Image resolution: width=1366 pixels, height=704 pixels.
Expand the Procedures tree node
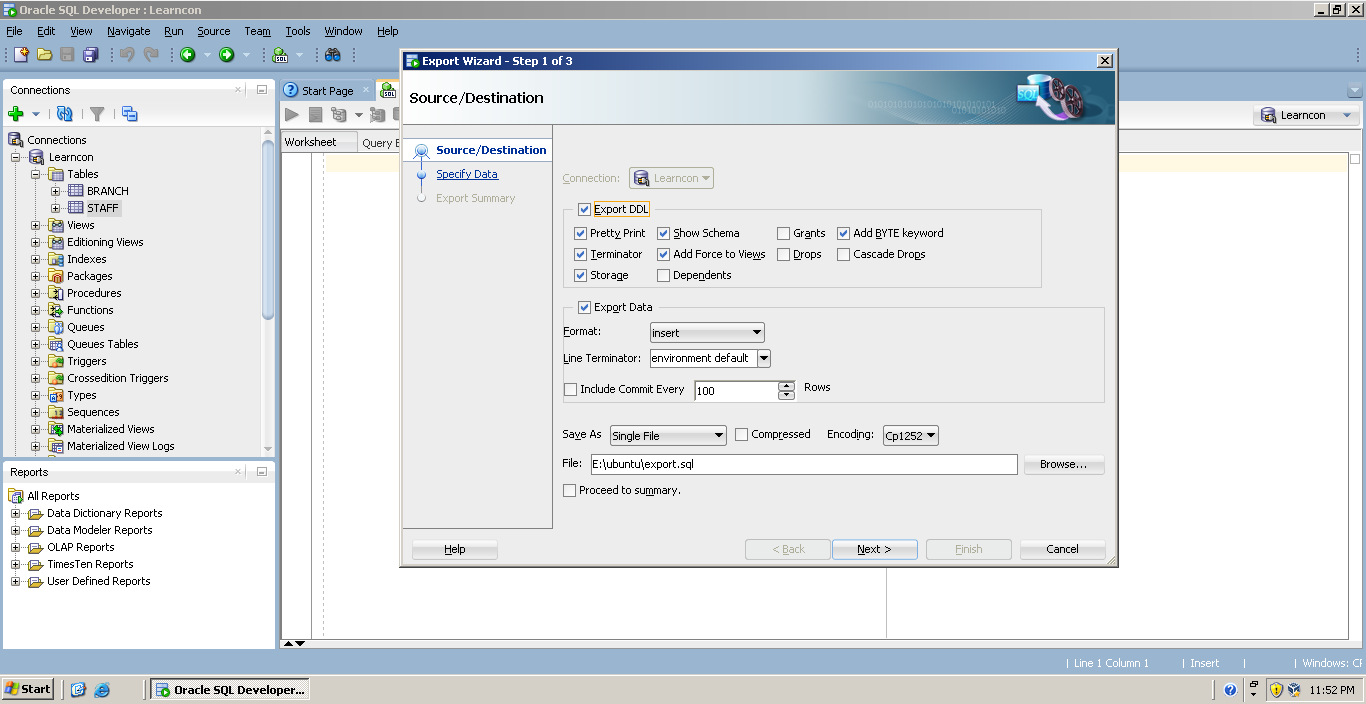[x=36, y=293]
